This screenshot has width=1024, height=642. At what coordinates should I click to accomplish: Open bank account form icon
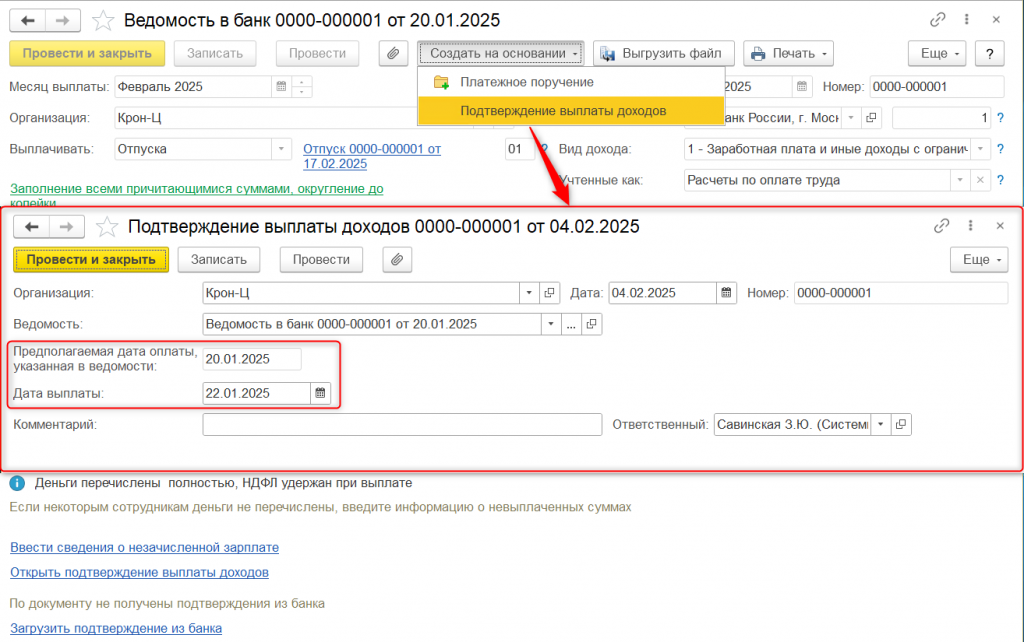(871, 118)
